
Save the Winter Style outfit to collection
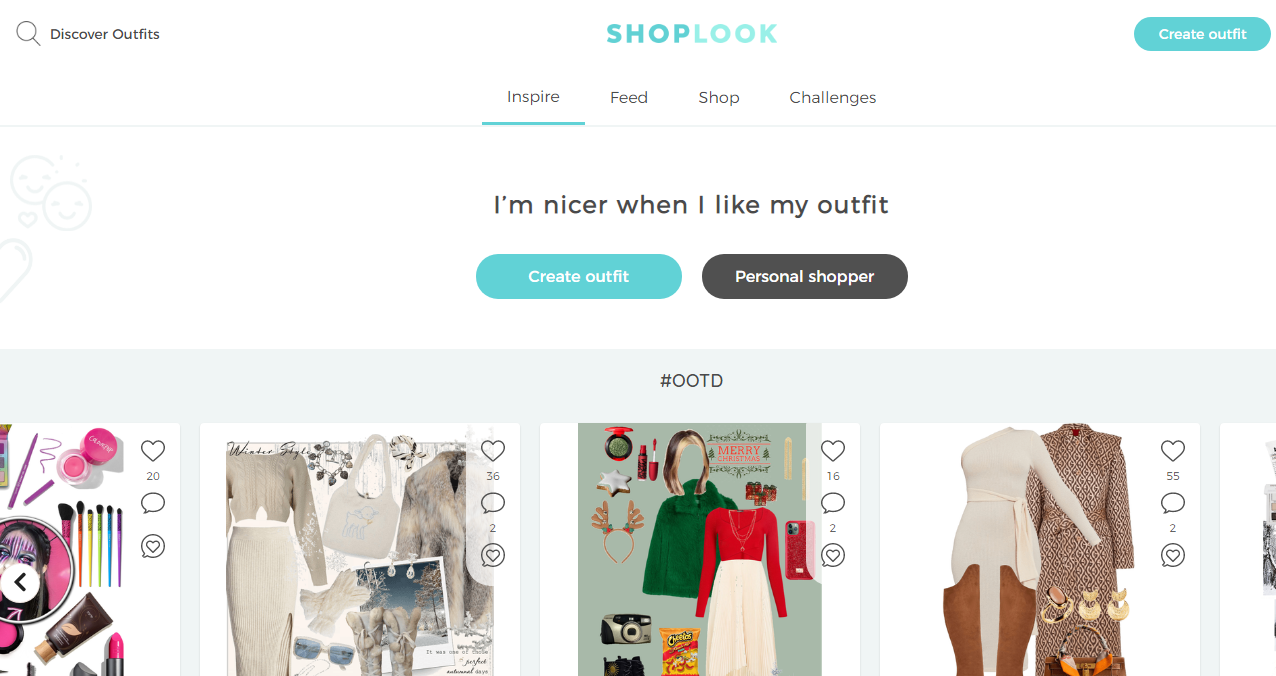pos(493,555)
